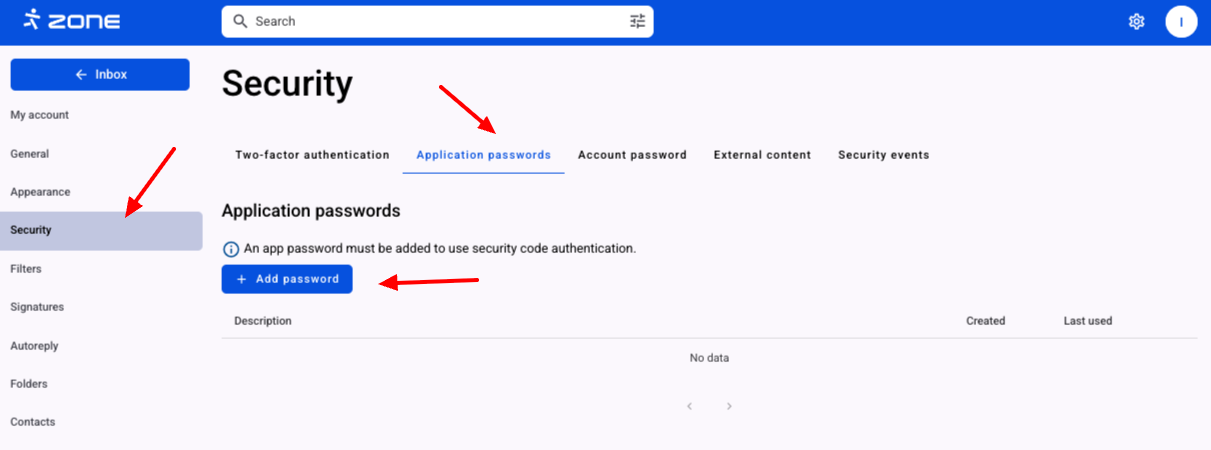Go to next table page

(729, 406)
